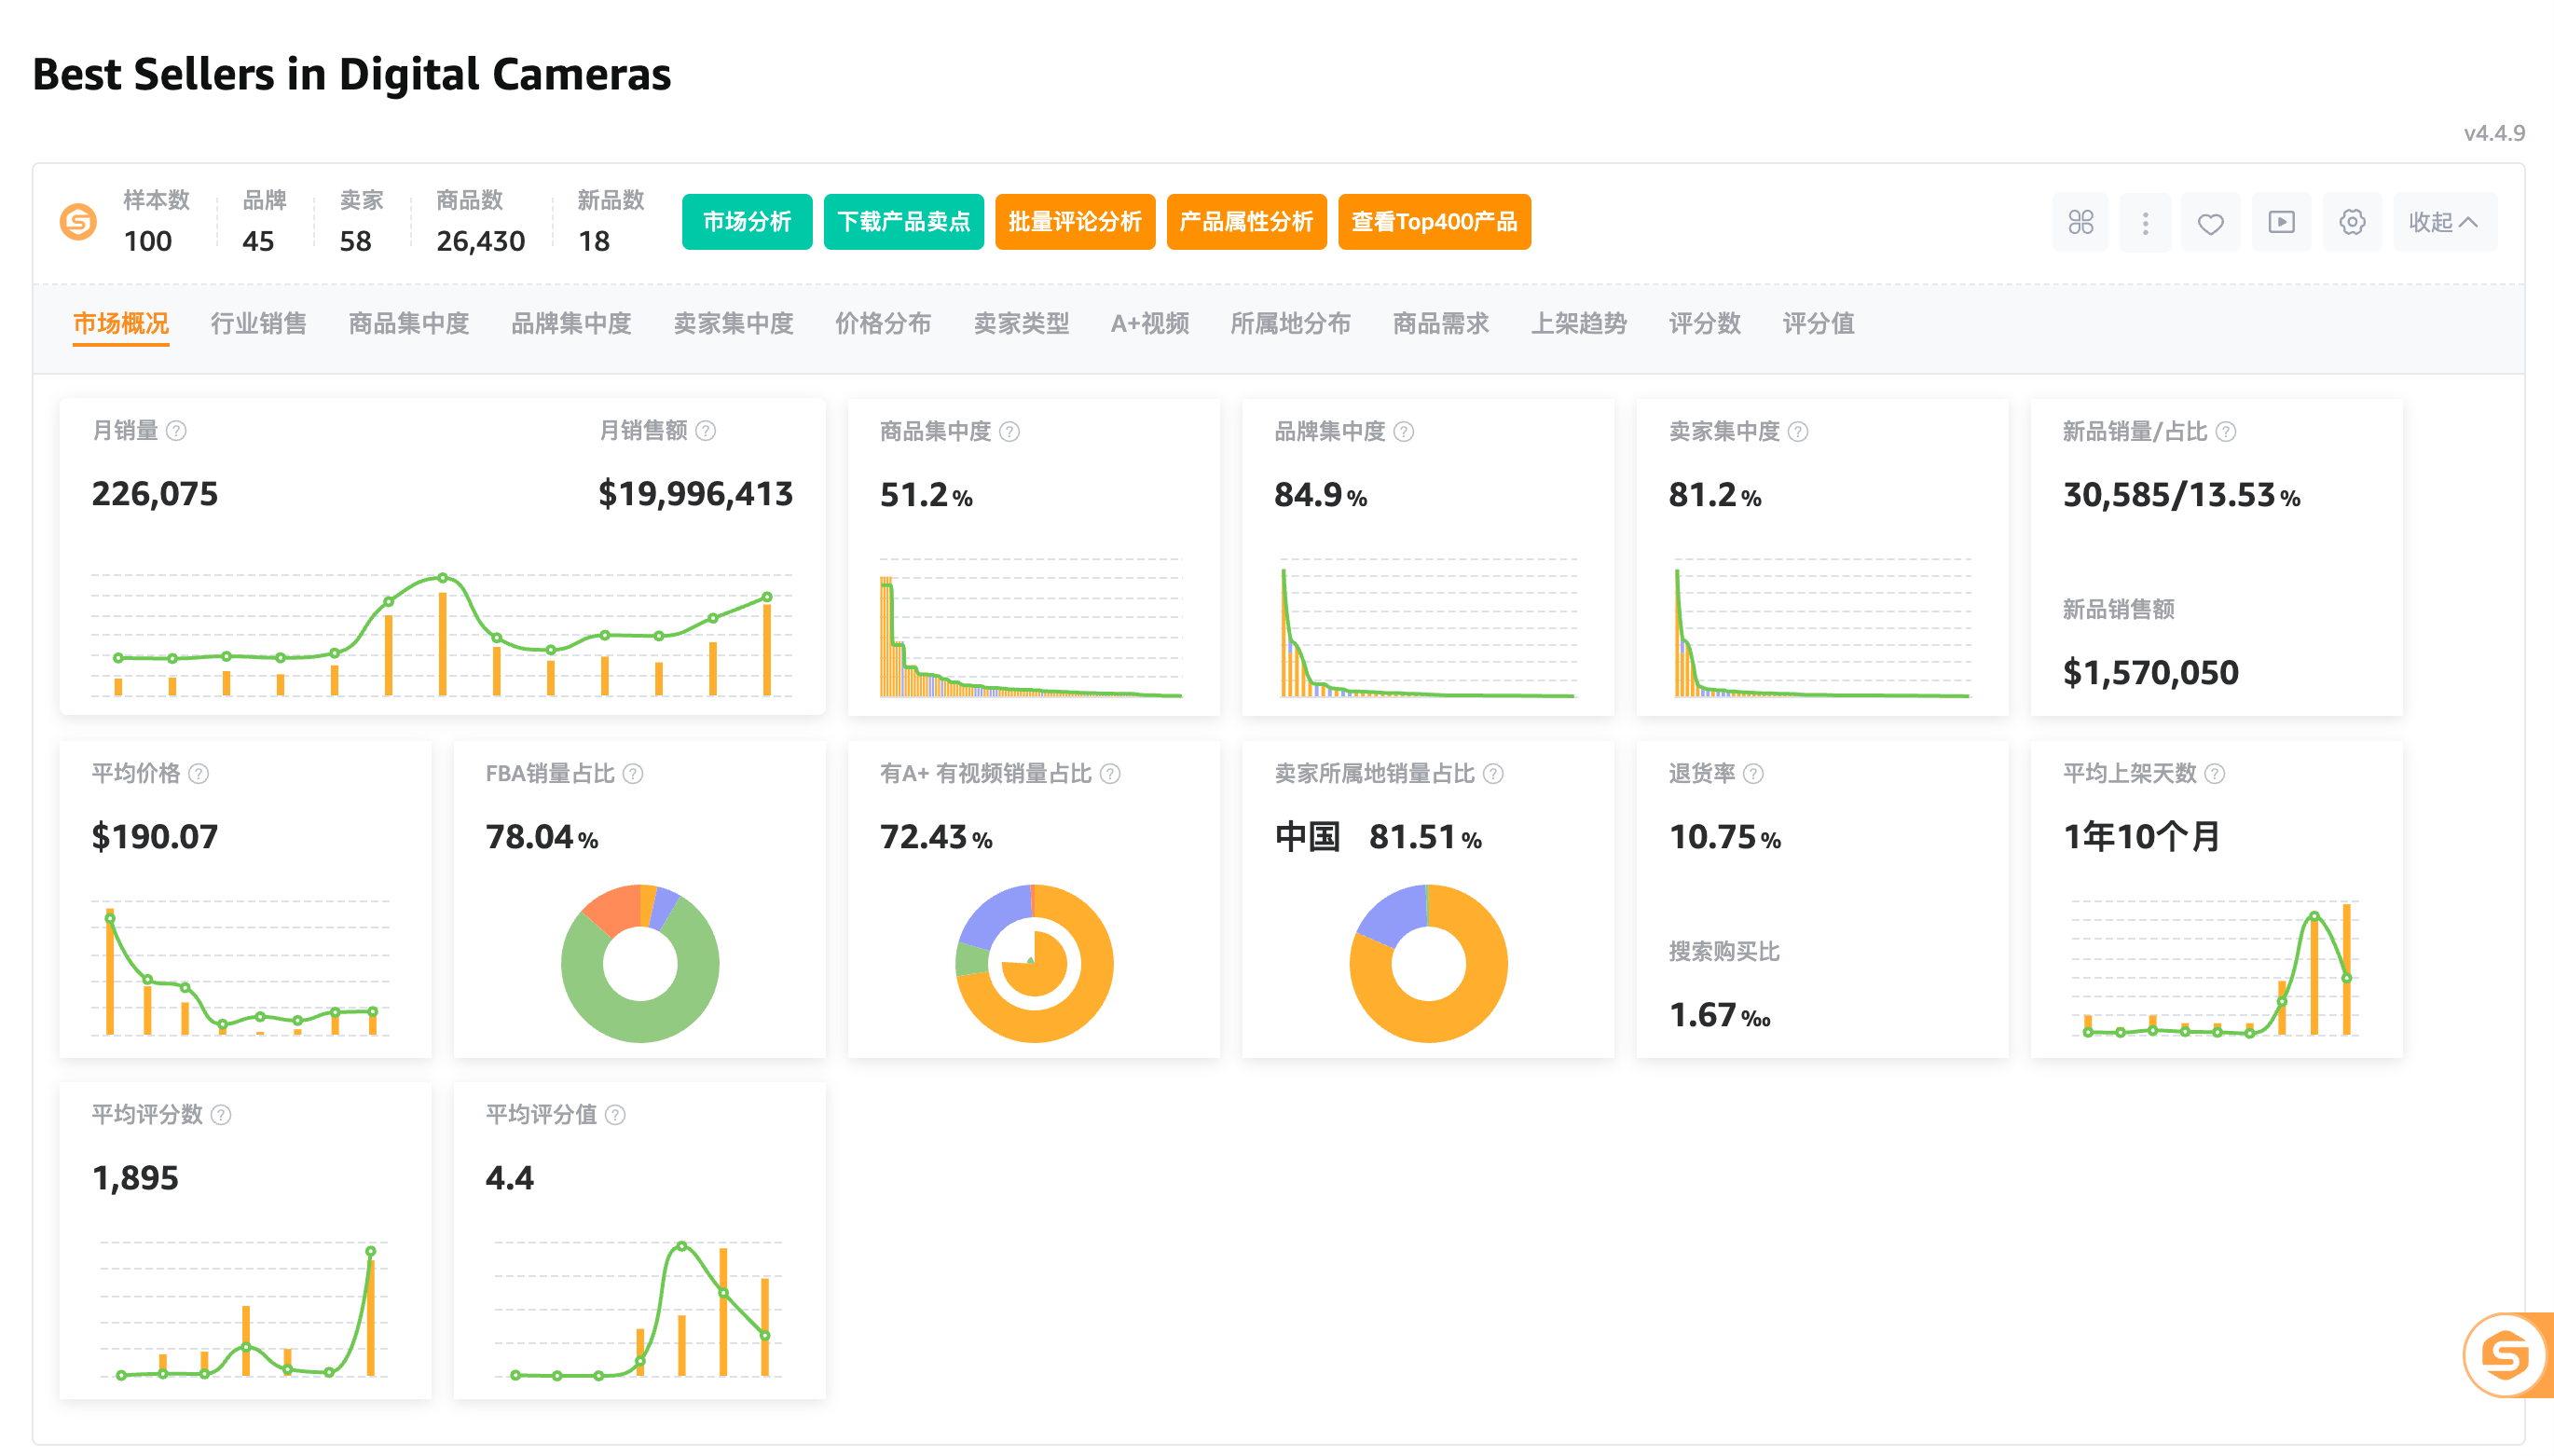The width and height of the screenshot is (2554, 1456).
Task: Click the floating SellerSprite badge at the screen edge
Action: click(2507, 1356)
